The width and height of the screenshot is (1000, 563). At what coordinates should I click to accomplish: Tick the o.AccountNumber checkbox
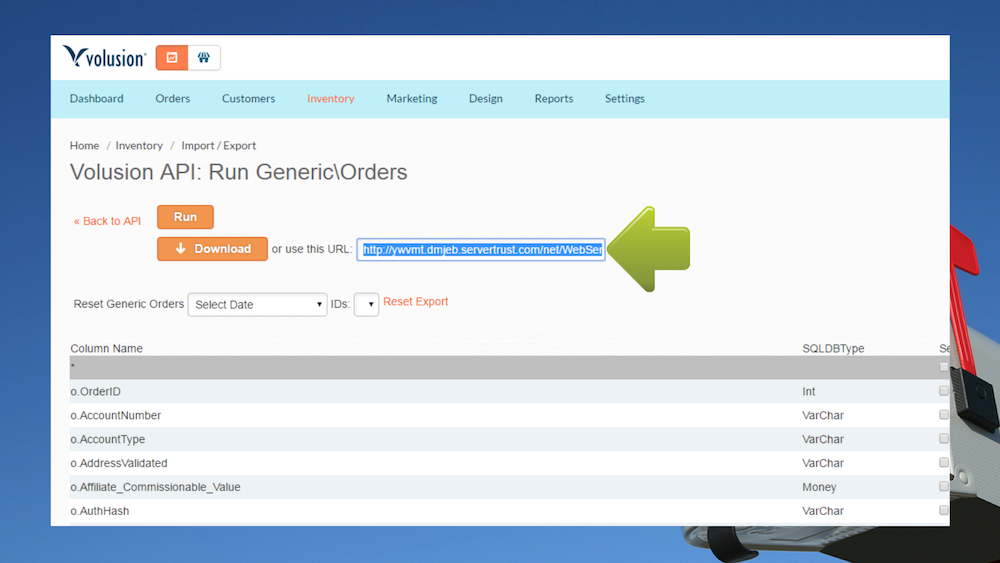click(x=944, y=414)
